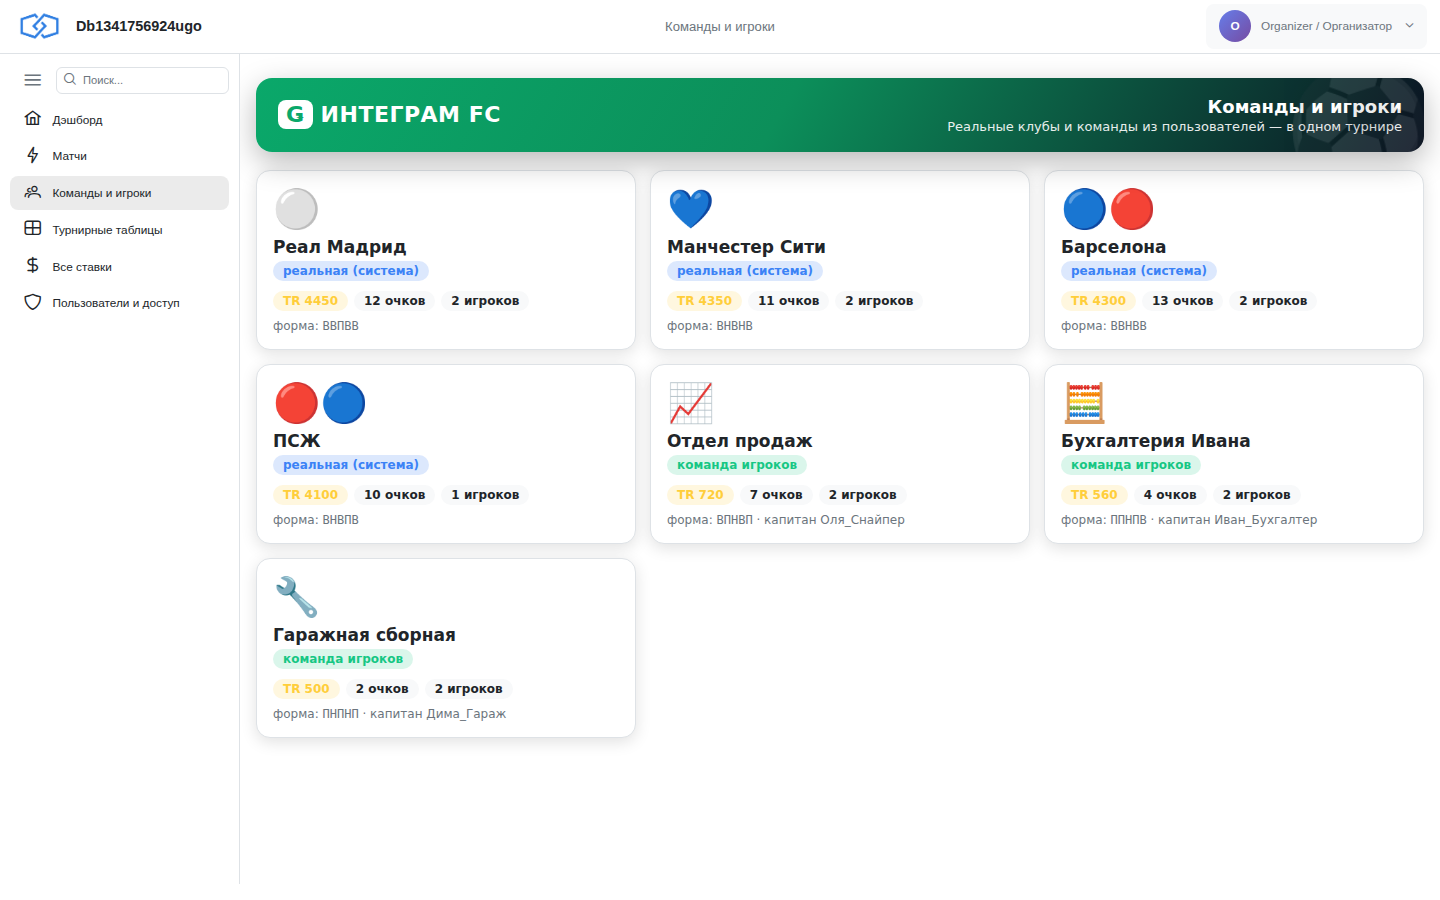This screenshot has height=900, width=1440.
Task: Click the Матчи lightning icon
Action: 33,156
